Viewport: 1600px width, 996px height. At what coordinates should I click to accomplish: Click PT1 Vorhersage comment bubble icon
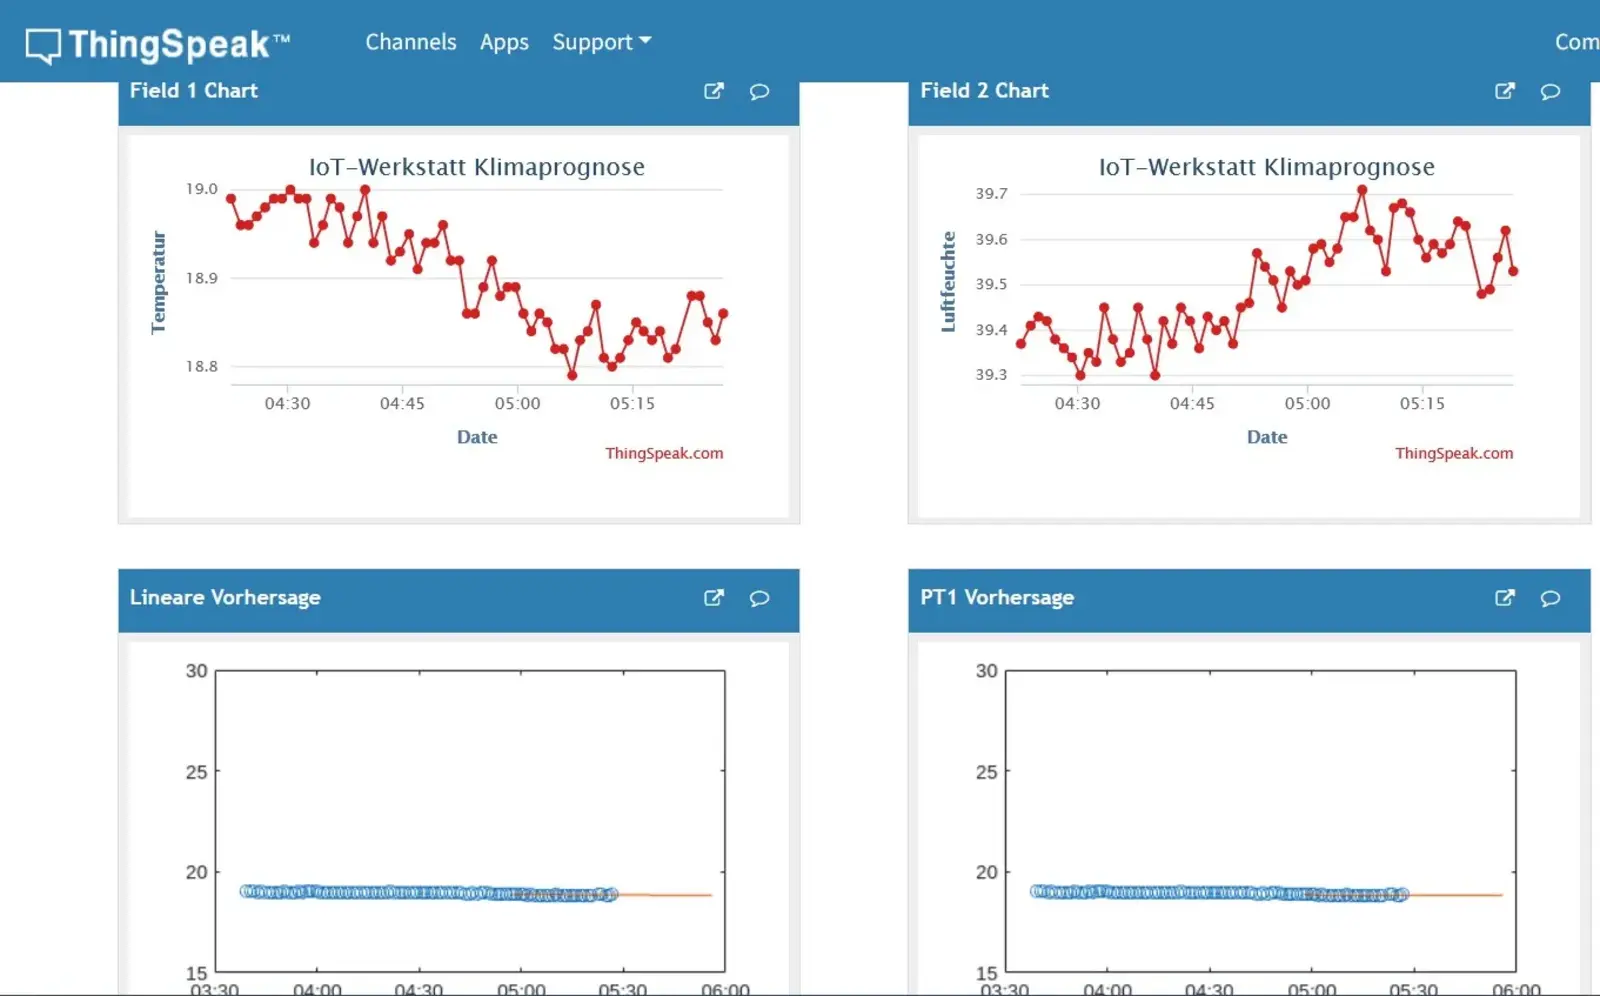1550,599
